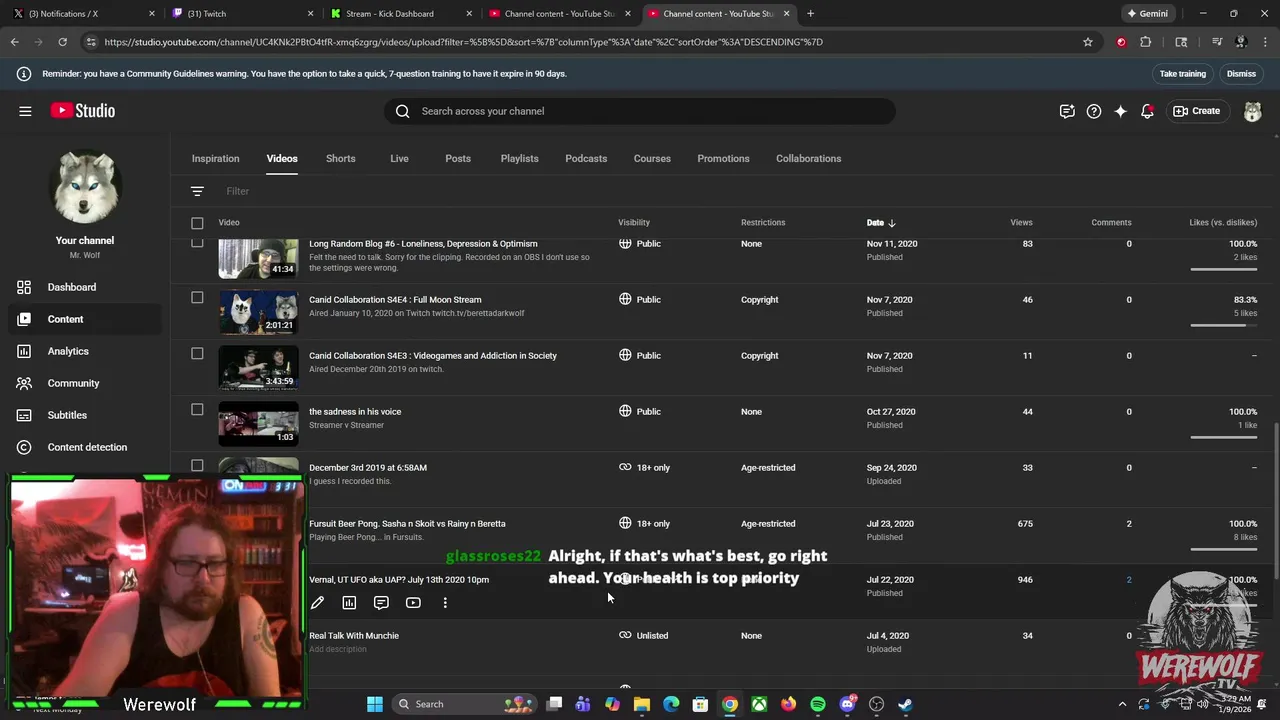Image resolution: width=1280 pixels, height=720 pixels.
Task: Change the 18+ only visibility of Fursuit Beer Pong
Action: pyautogui.click(x=644, y=523)
